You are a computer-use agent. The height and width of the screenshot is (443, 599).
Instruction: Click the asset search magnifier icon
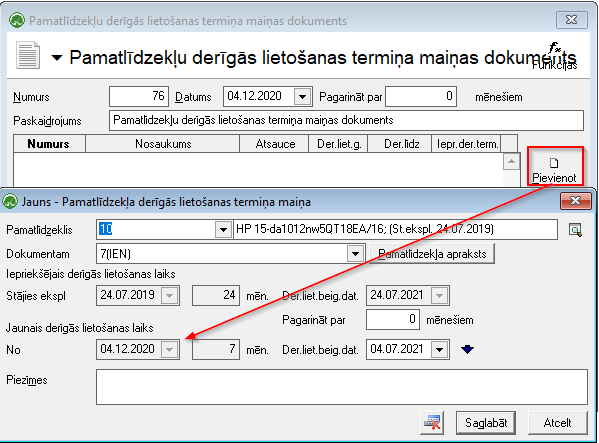click(575, 230)
